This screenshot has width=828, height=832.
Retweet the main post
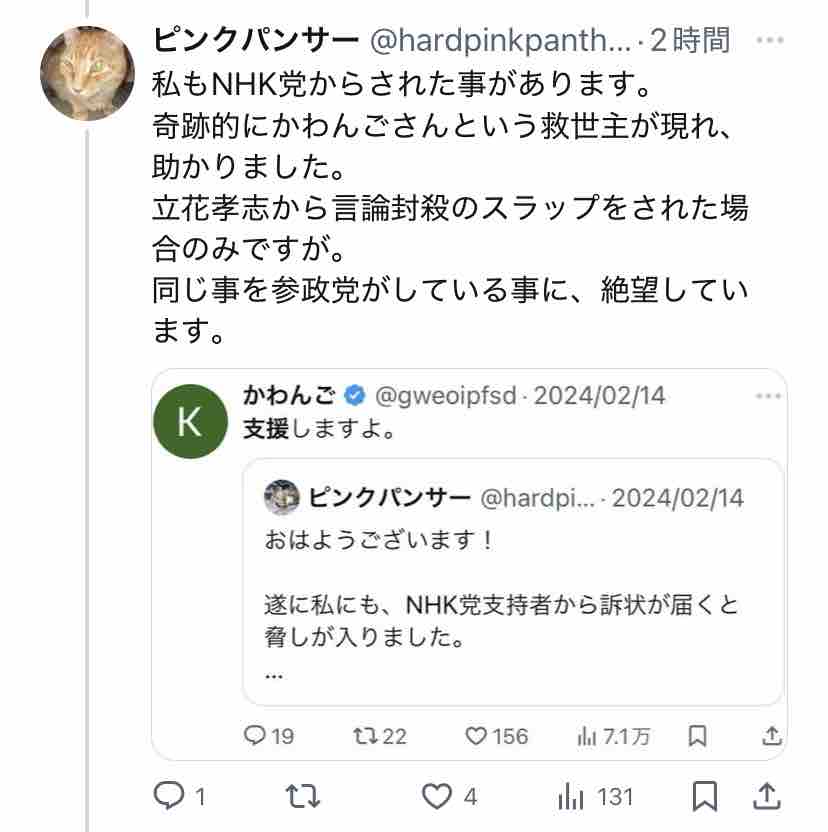click(303, 797)
